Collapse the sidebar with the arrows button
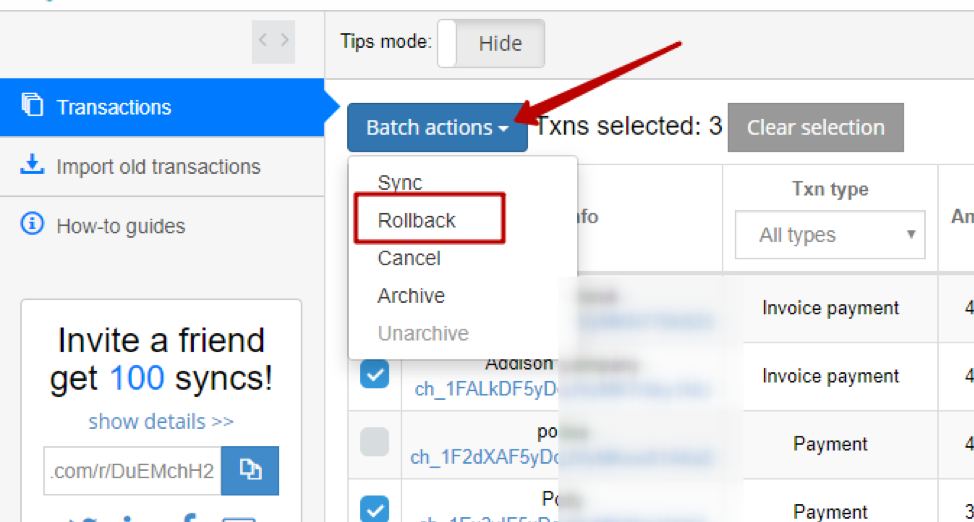The height and width of the screenshot is (522, 974). click(x=273, y=41)
